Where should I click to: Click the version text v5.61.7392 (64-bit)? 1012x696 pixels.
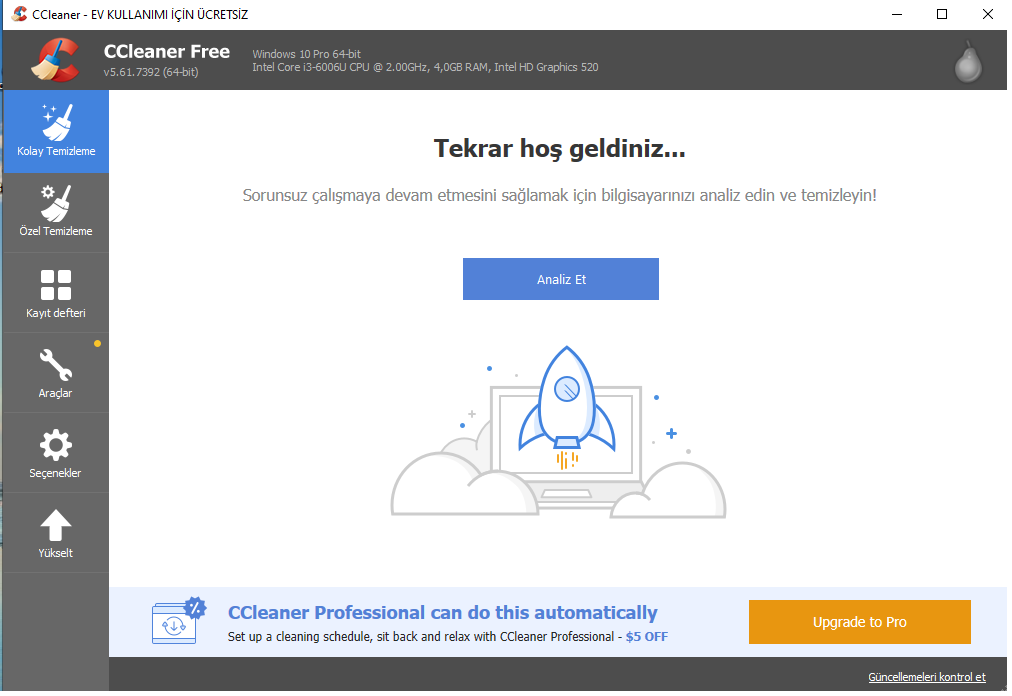pos(151,72)
